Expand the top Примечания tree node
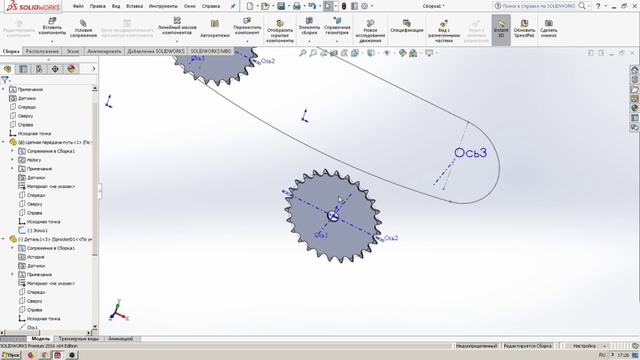Screen dimensions: 640x360 point(3,89)
